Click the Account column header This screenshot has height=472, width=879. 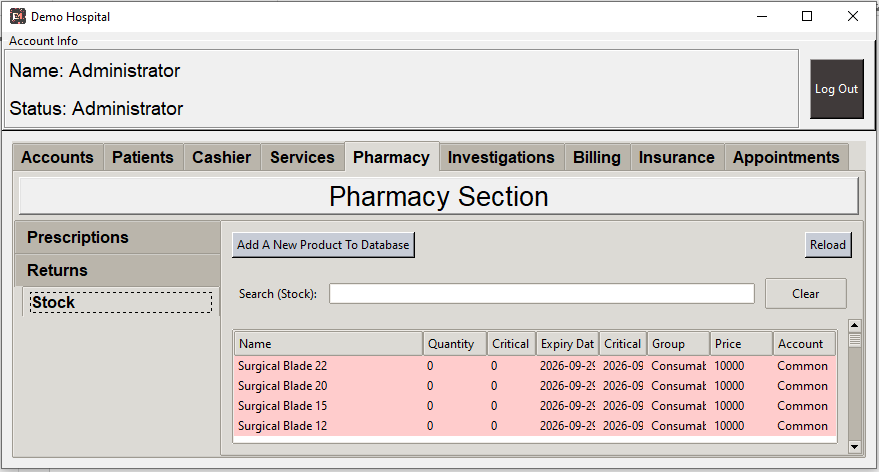[x=804, y=344]
